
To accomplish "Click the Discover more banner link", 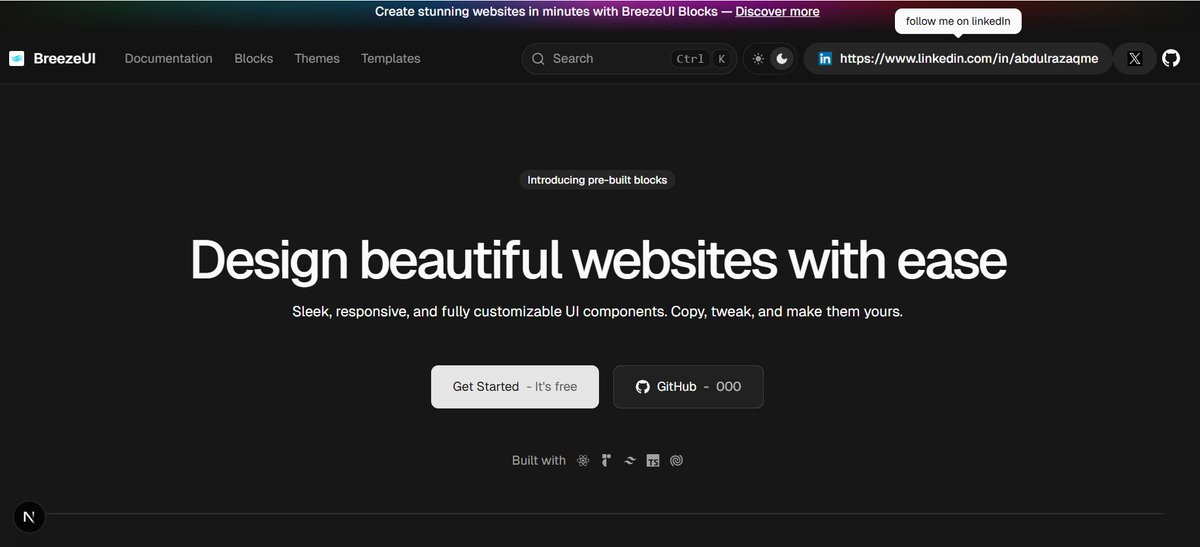I will 777,12.
